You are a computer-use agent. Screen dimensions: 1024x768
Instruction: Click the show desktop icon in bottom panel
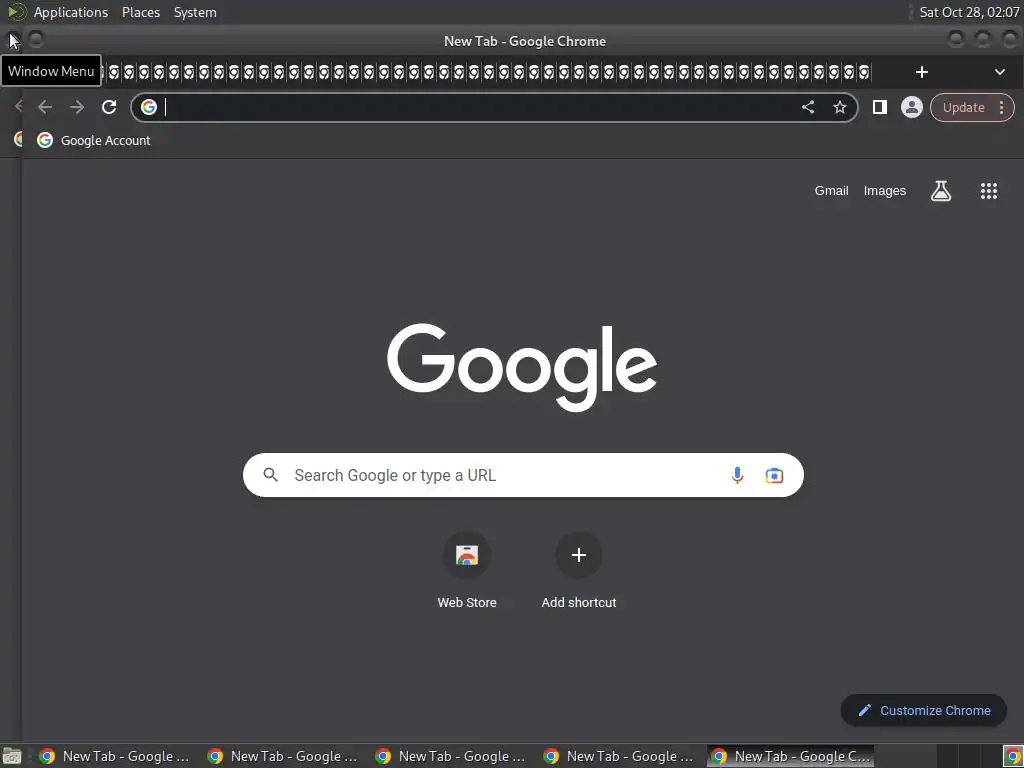click(x=12, y=756)
